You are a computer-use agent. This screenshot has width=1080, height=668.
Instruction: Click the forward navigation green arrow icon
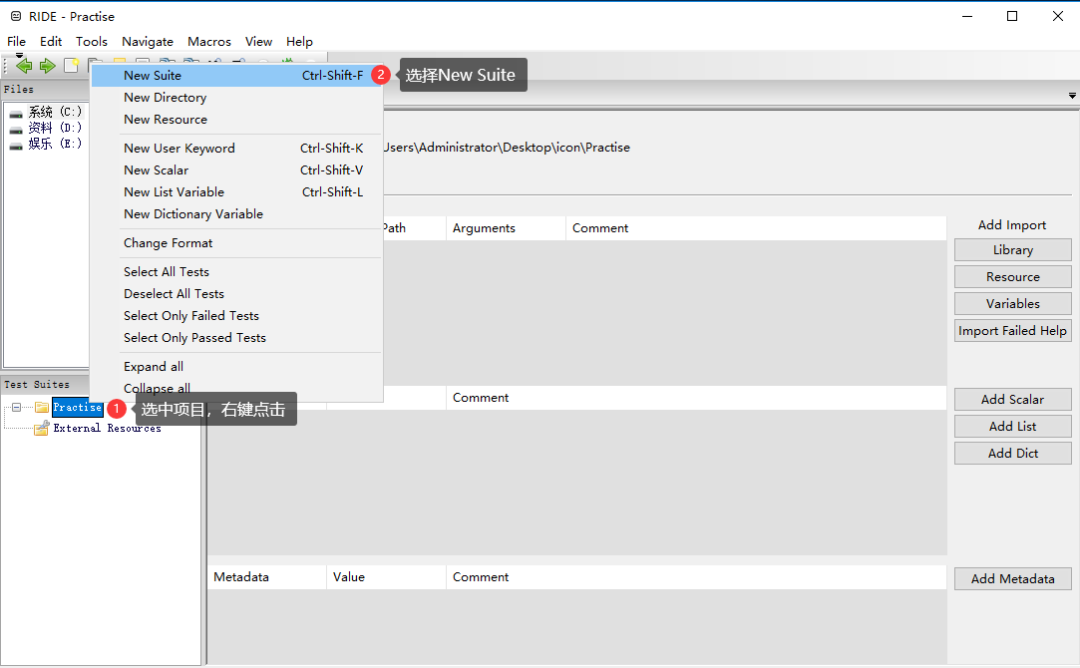point(46,65)
